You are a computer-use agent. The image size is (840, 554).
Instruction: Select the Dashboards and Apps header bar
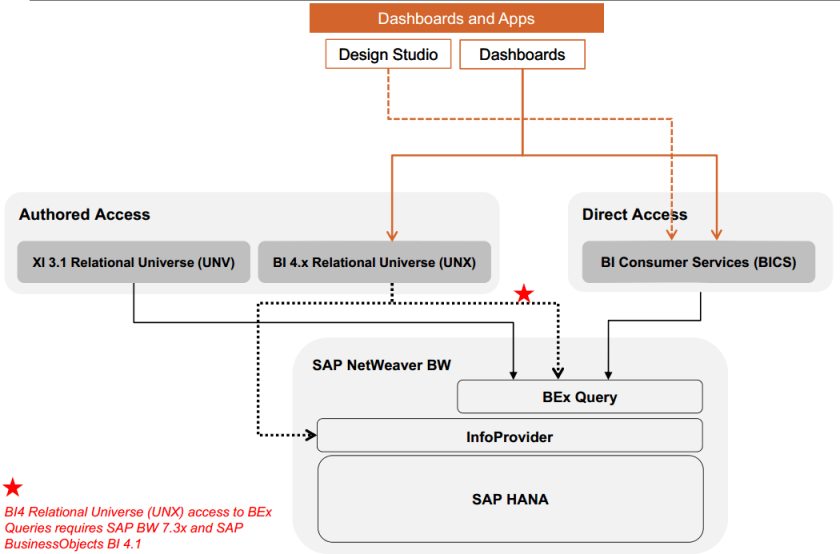[456, 18]
